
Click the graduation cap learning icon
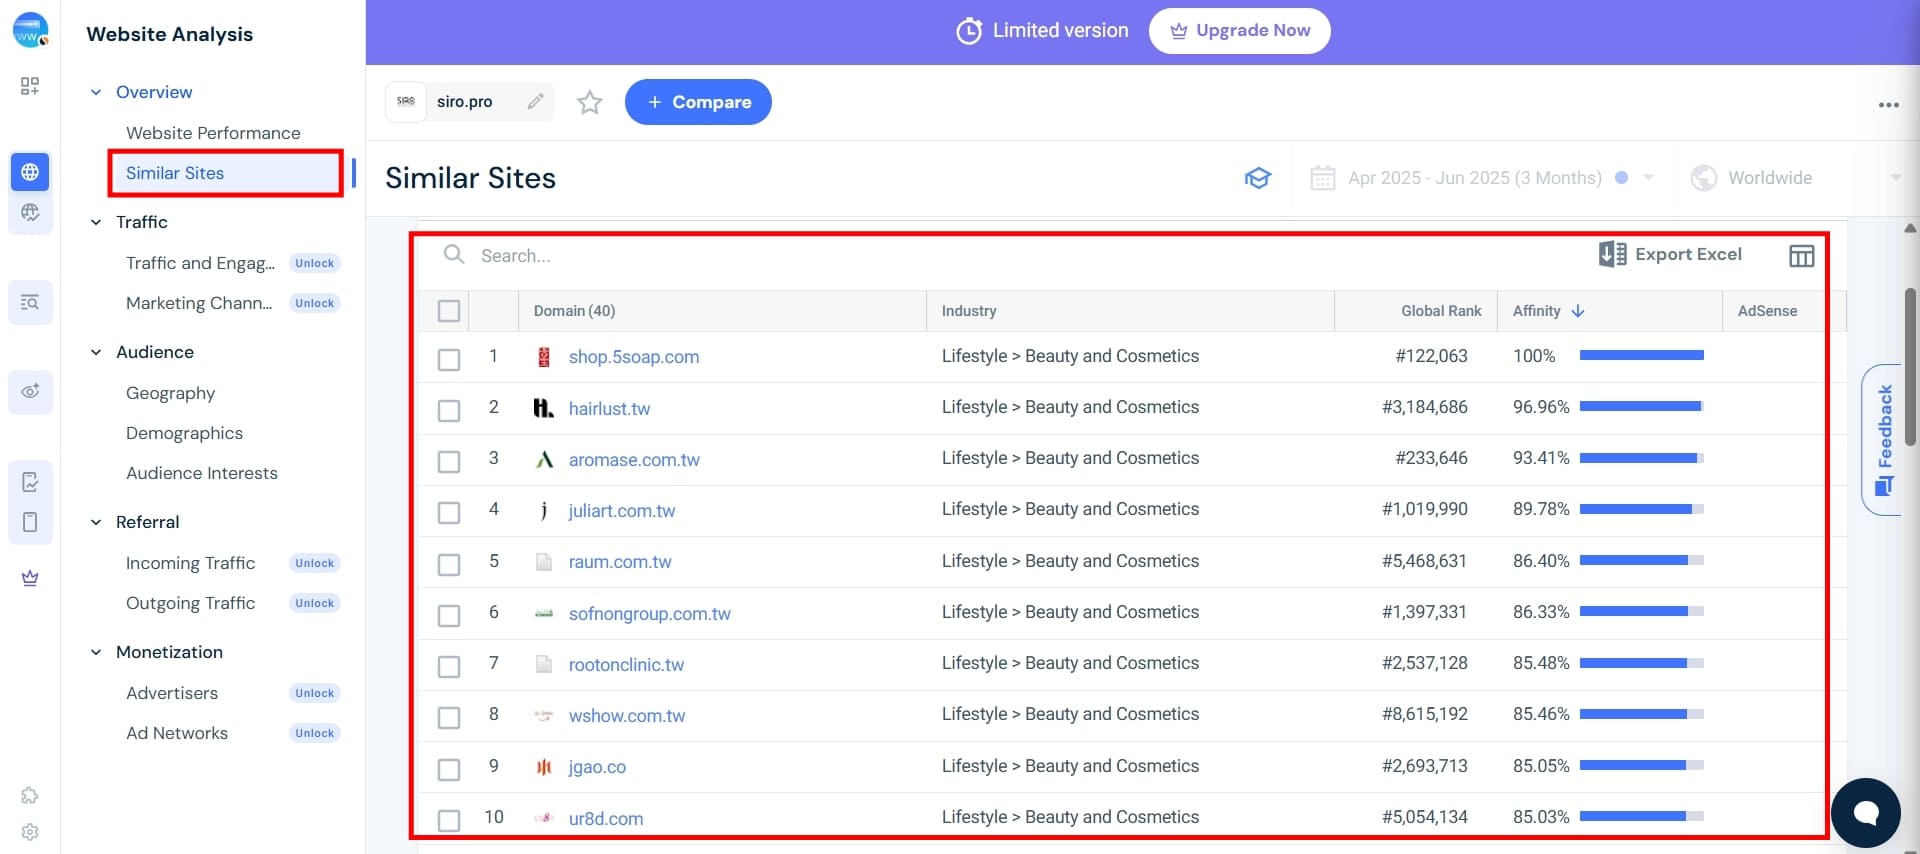click(x=1257, y=178)
